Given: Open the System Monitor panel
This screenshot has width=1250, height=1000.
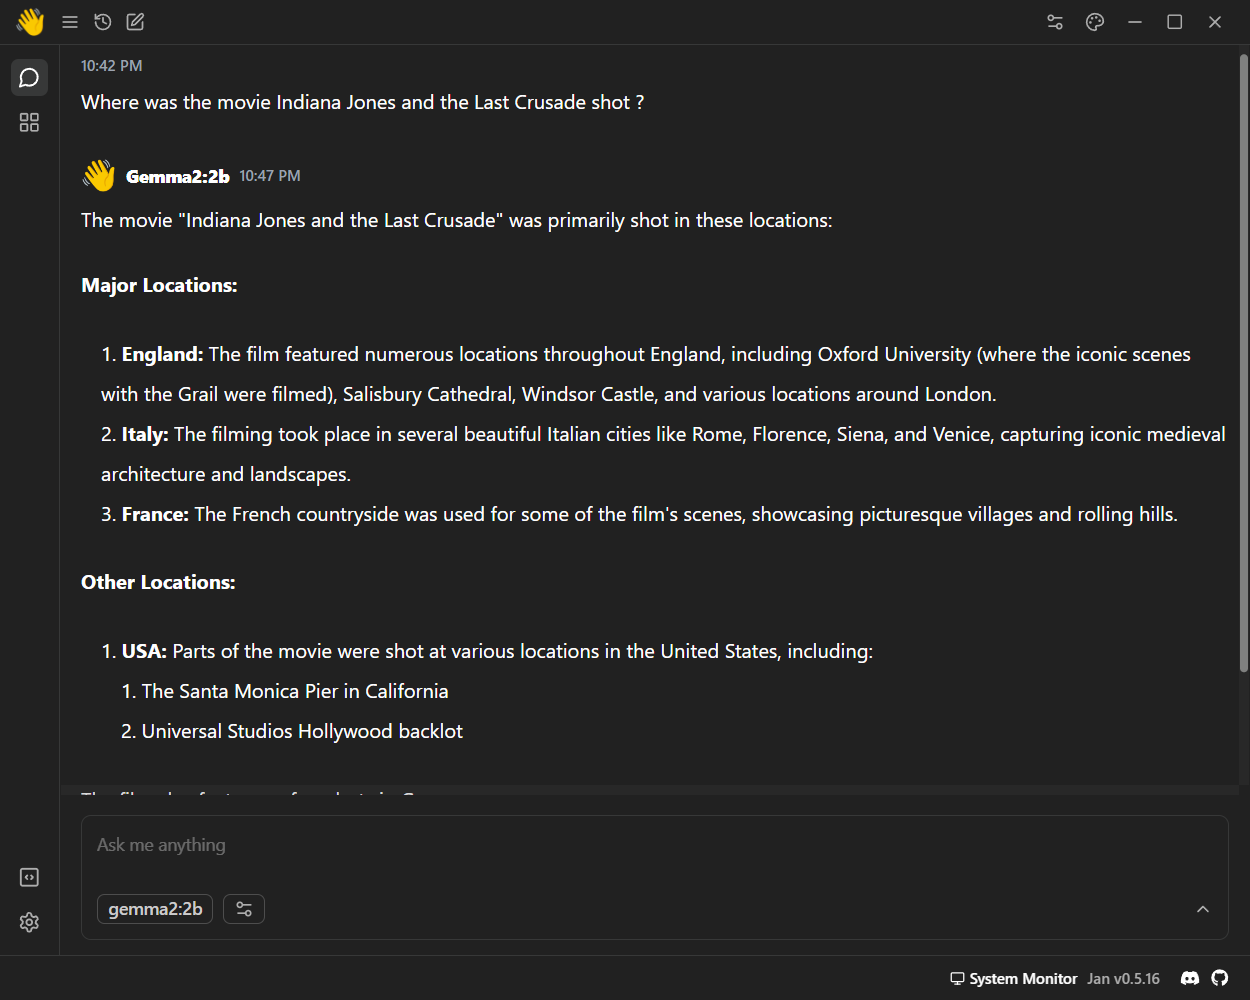Looking at the screenshot, I should click(x=1013, y=979).
